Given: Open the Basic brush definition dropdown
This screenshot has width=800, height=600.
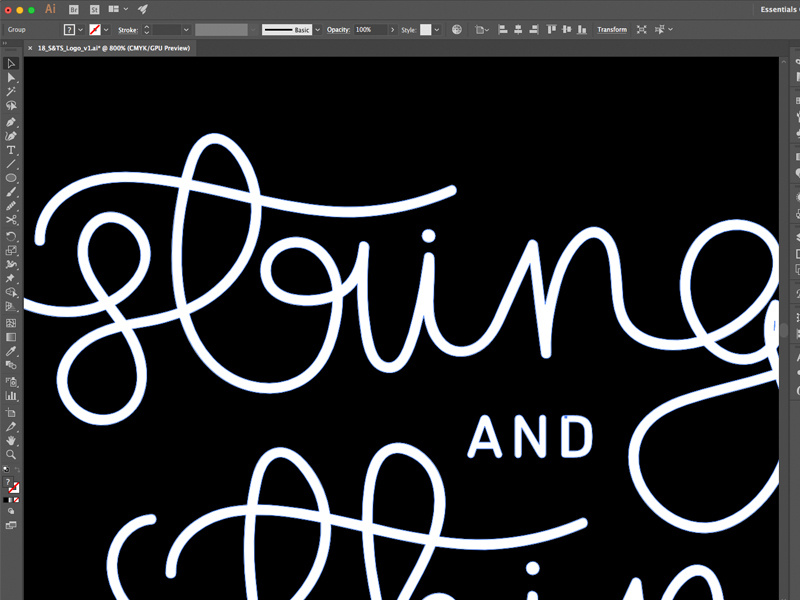Looking at the screenshot, I should pyautogui.click(x=318, y=30).
